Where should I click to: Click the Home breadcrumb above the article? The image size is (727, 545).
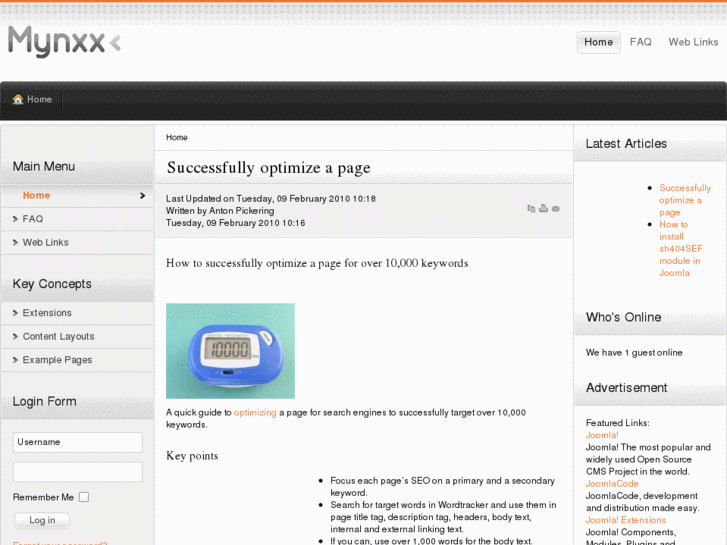pyautogui.click(x=177, y=137)
